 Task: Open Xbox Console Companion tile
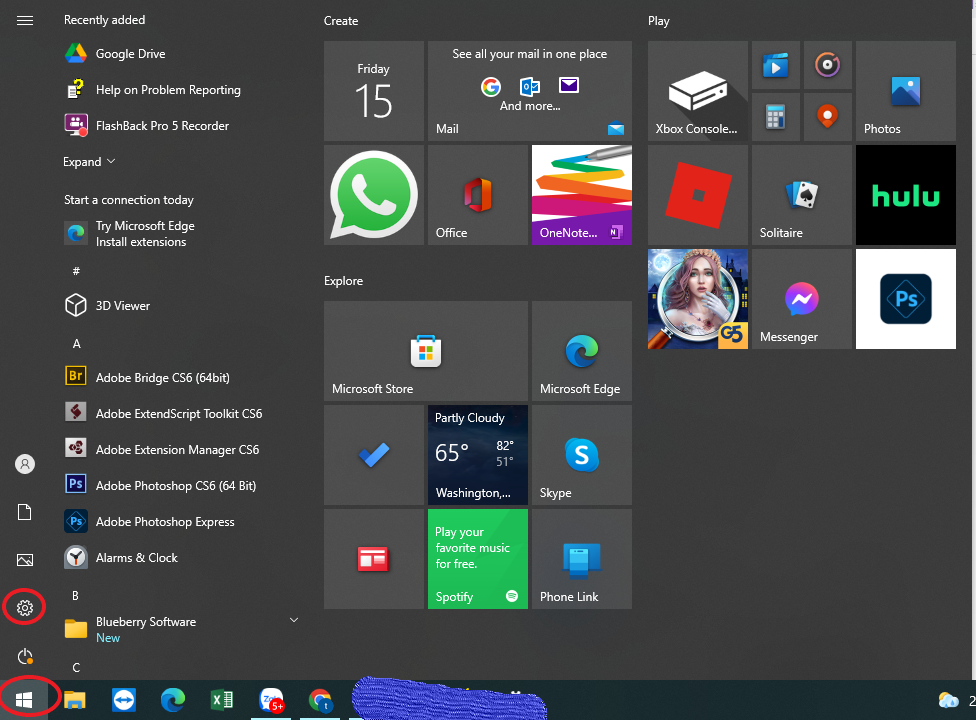pyautogui.click(x=698, y=91)
